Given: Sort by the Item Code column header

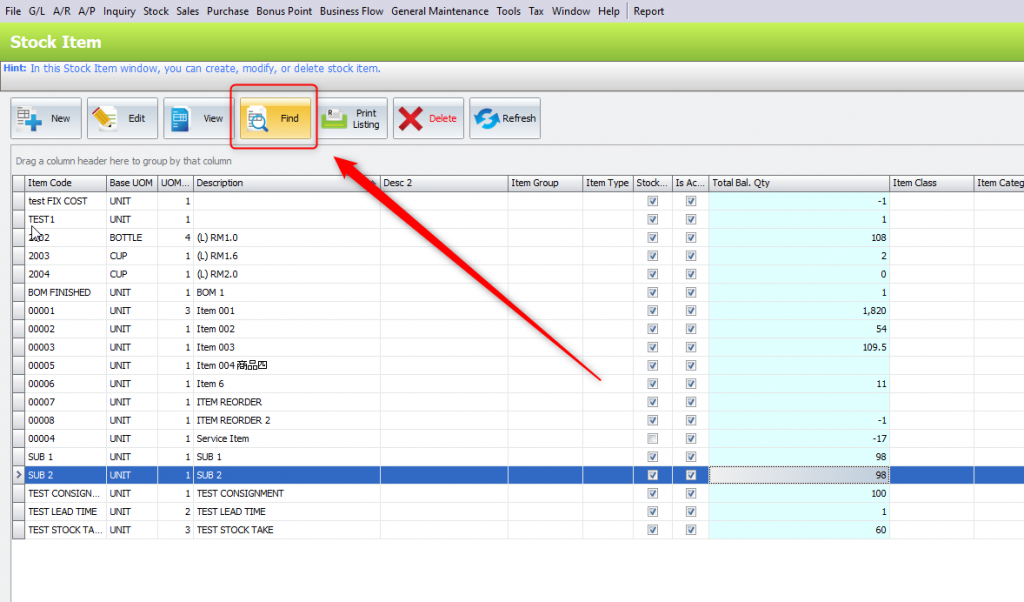Looking at the screenshot, I should 65,183.
